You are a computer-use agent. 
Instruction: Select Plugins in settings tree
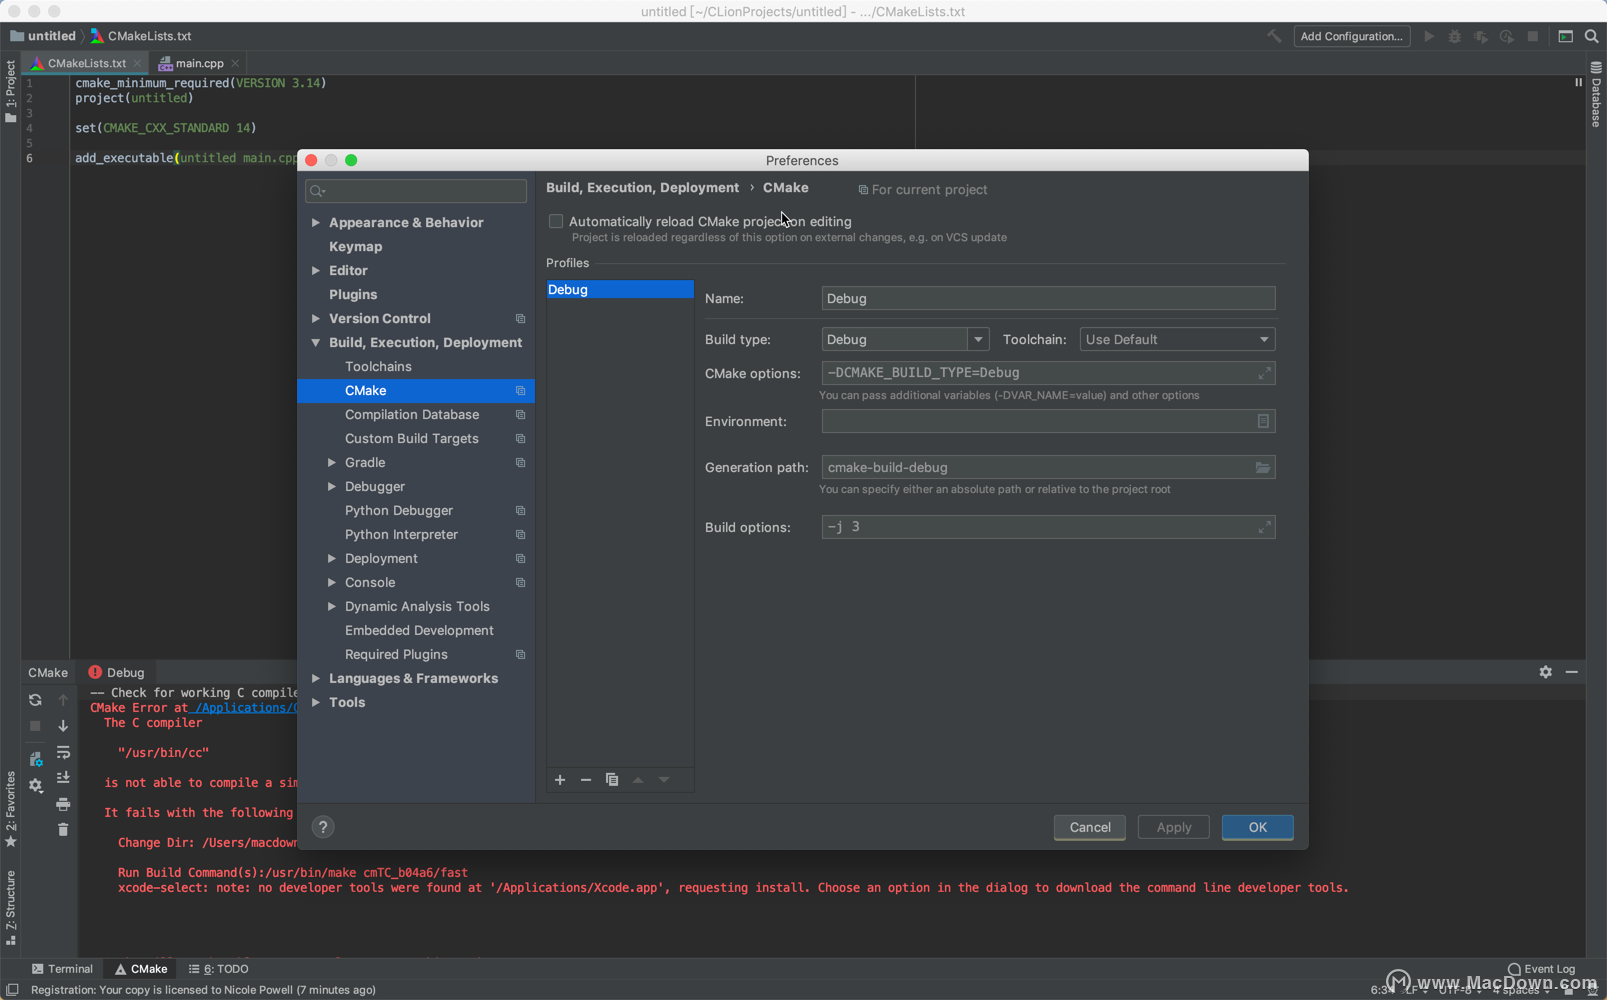(x=353, y=294)
